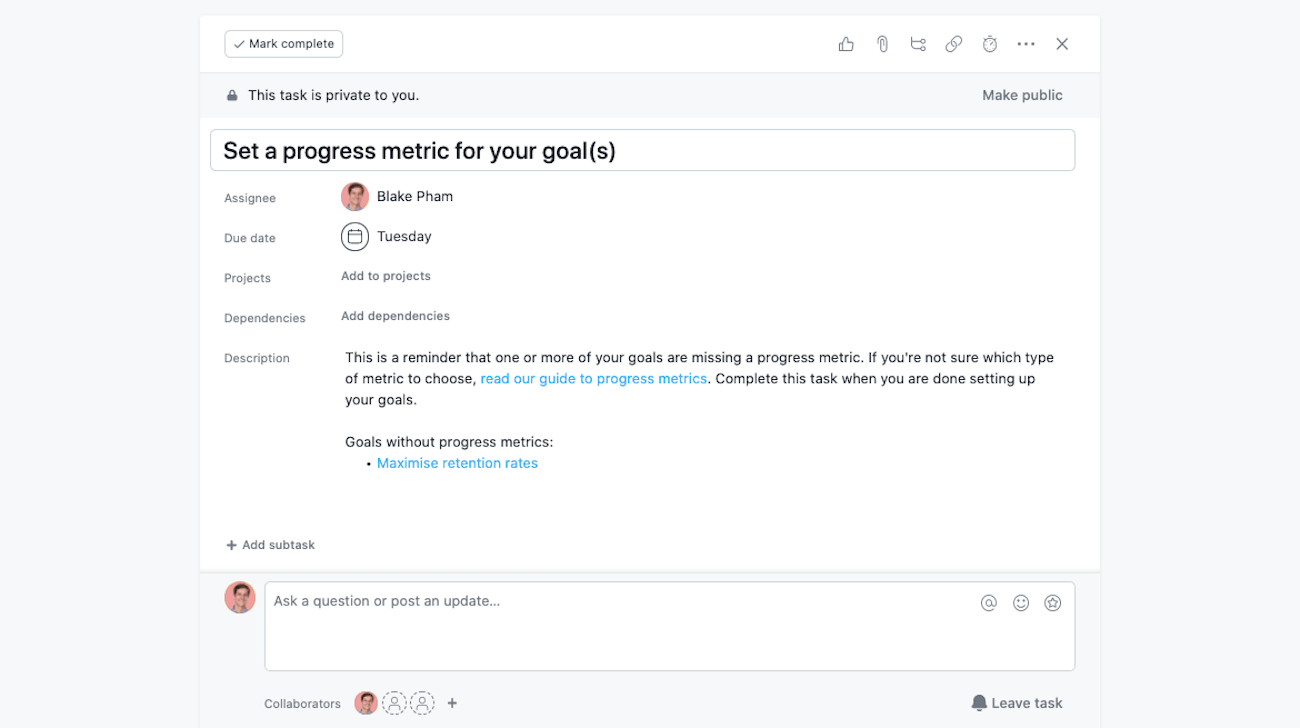
Task: Attach a file using the paperclip icon
Action: tap(882, 44)
